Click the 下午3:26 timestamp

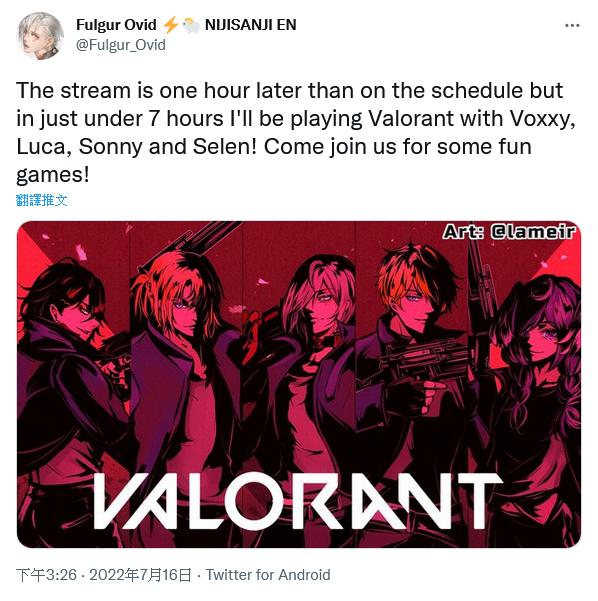click(46, 575)
